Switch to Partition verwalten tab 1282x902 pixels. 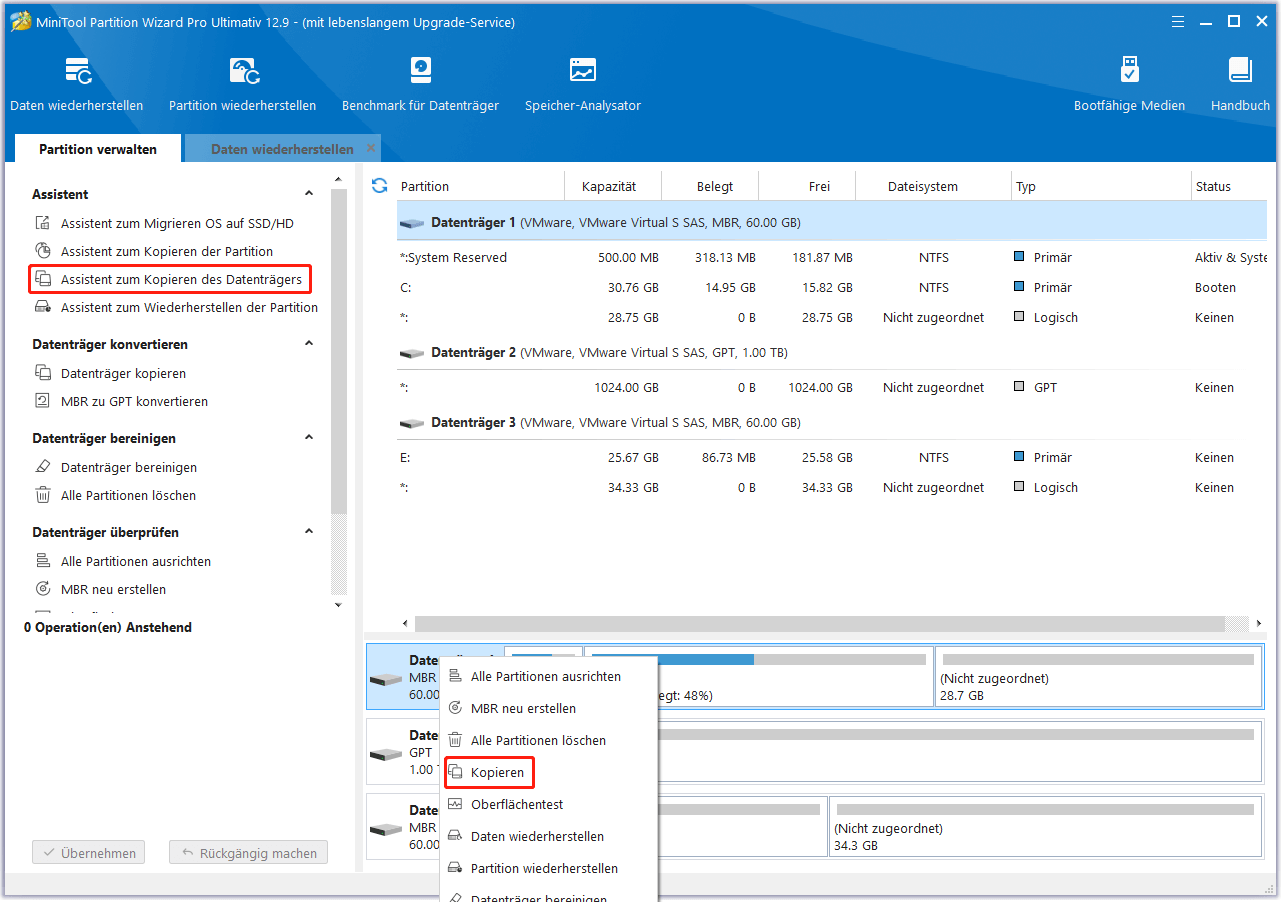point(98,149)
